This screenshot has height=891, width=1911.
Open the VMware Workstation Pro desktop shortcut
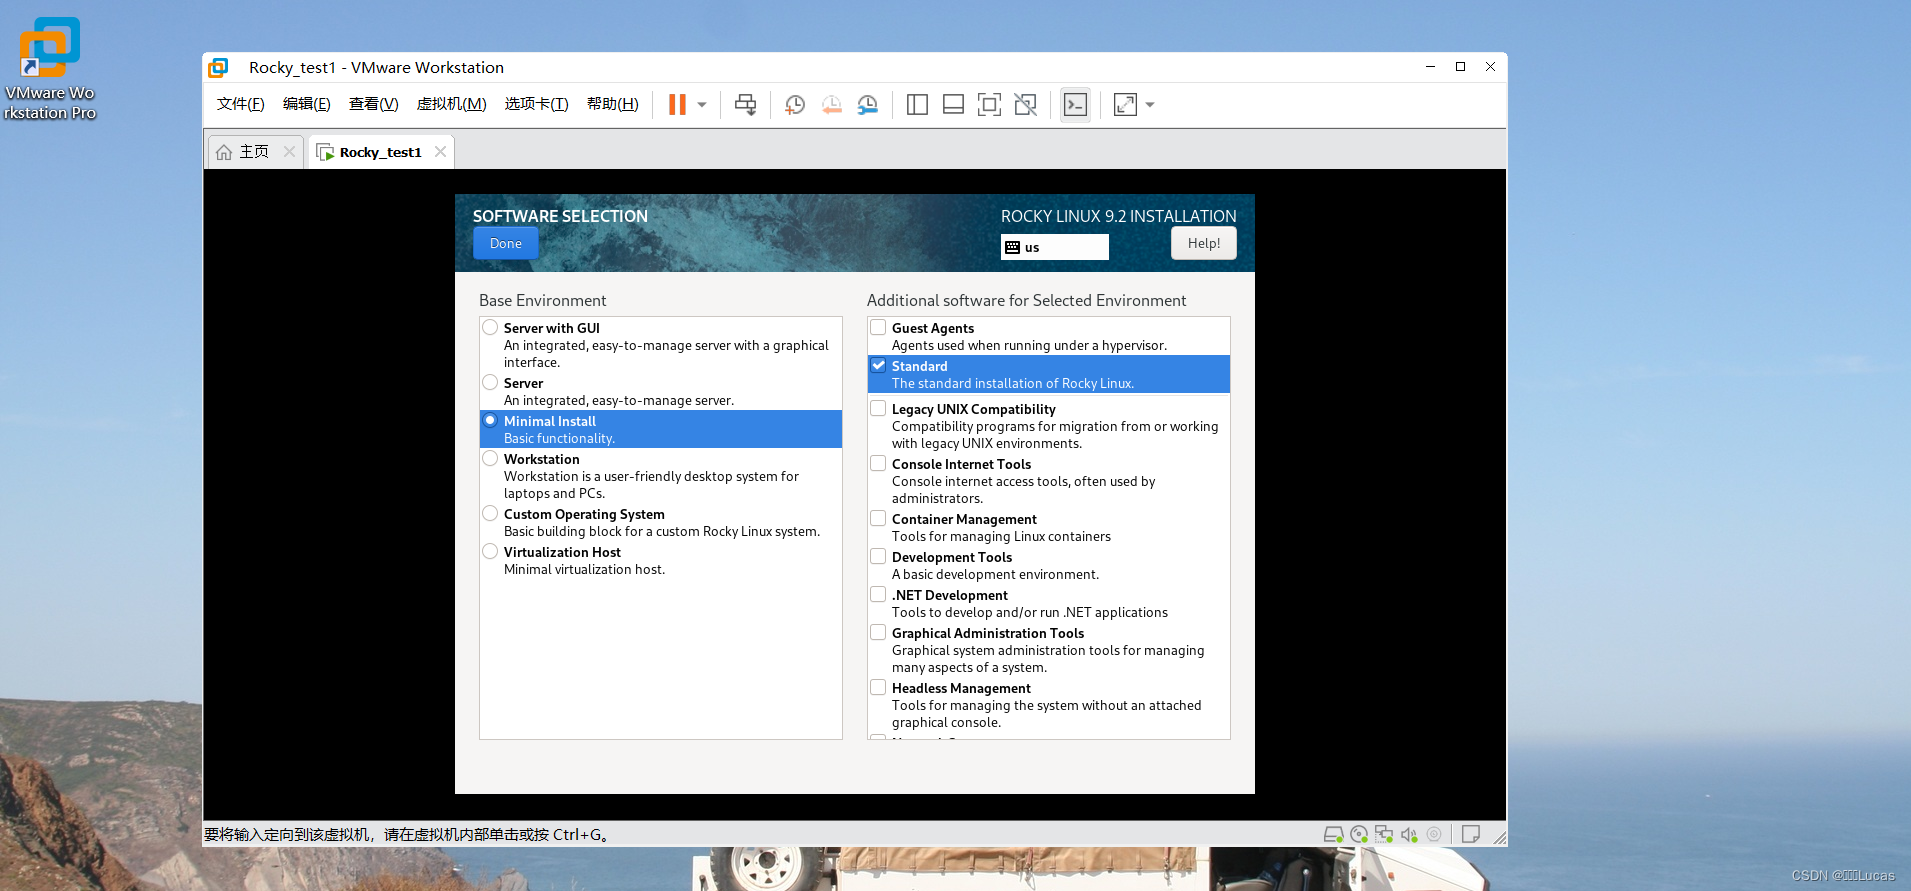click(x=49, y=68)
